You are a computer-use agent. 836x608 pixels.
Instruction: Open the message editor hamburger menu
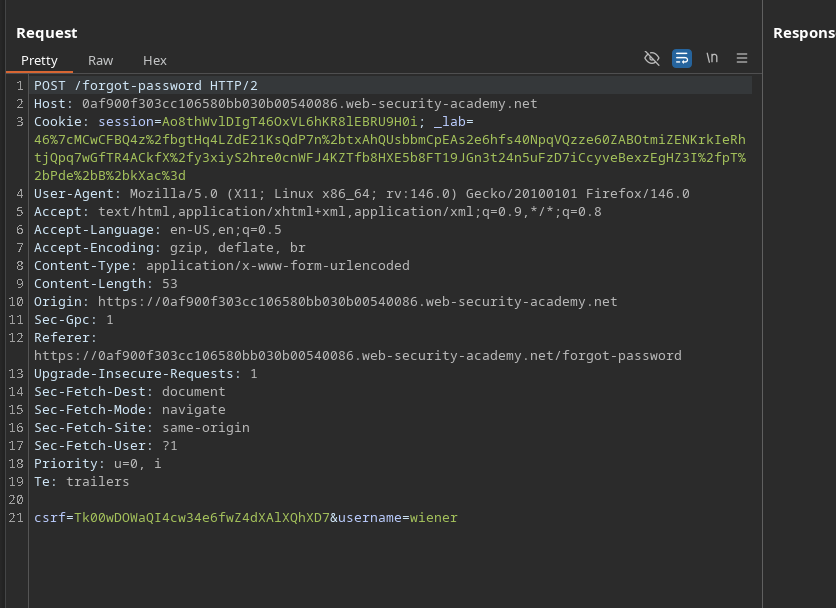pos(742,58)
